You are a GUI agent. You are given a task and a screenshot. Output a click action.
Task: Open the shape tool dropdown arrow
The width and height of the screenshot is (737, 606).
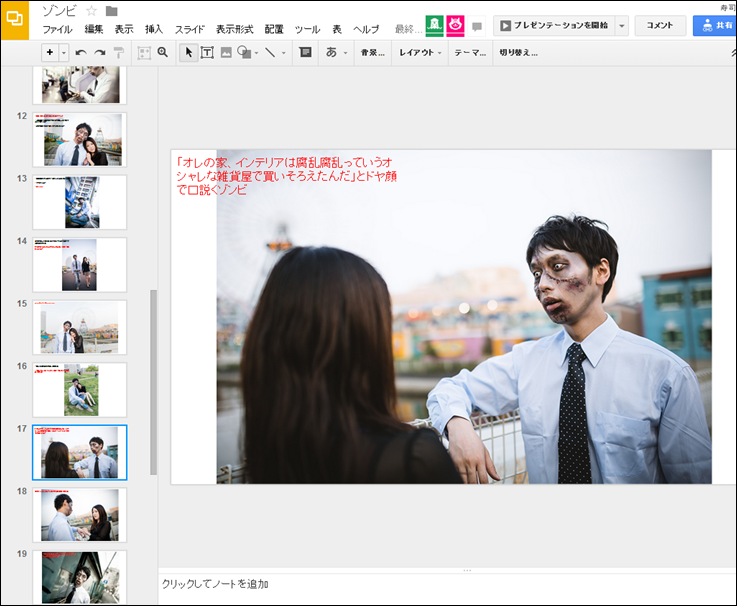click(x=257, y=53)
